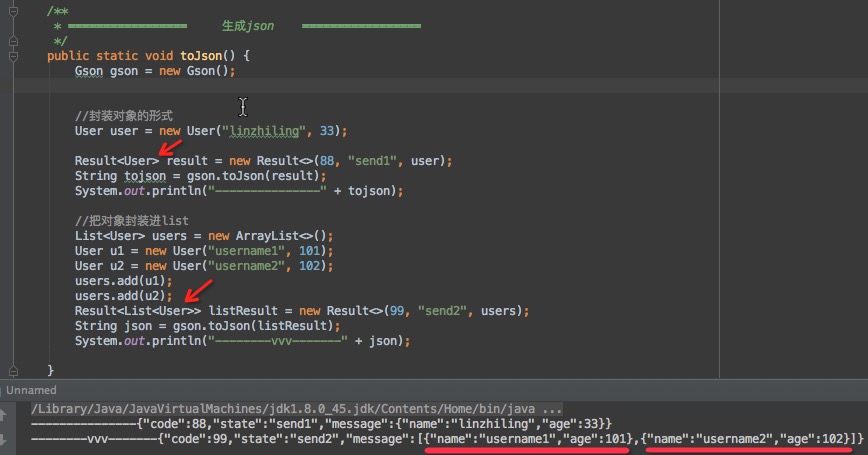868x455 pixels.
Task: Click the fold marker beside the */ line
Action: 13,41
